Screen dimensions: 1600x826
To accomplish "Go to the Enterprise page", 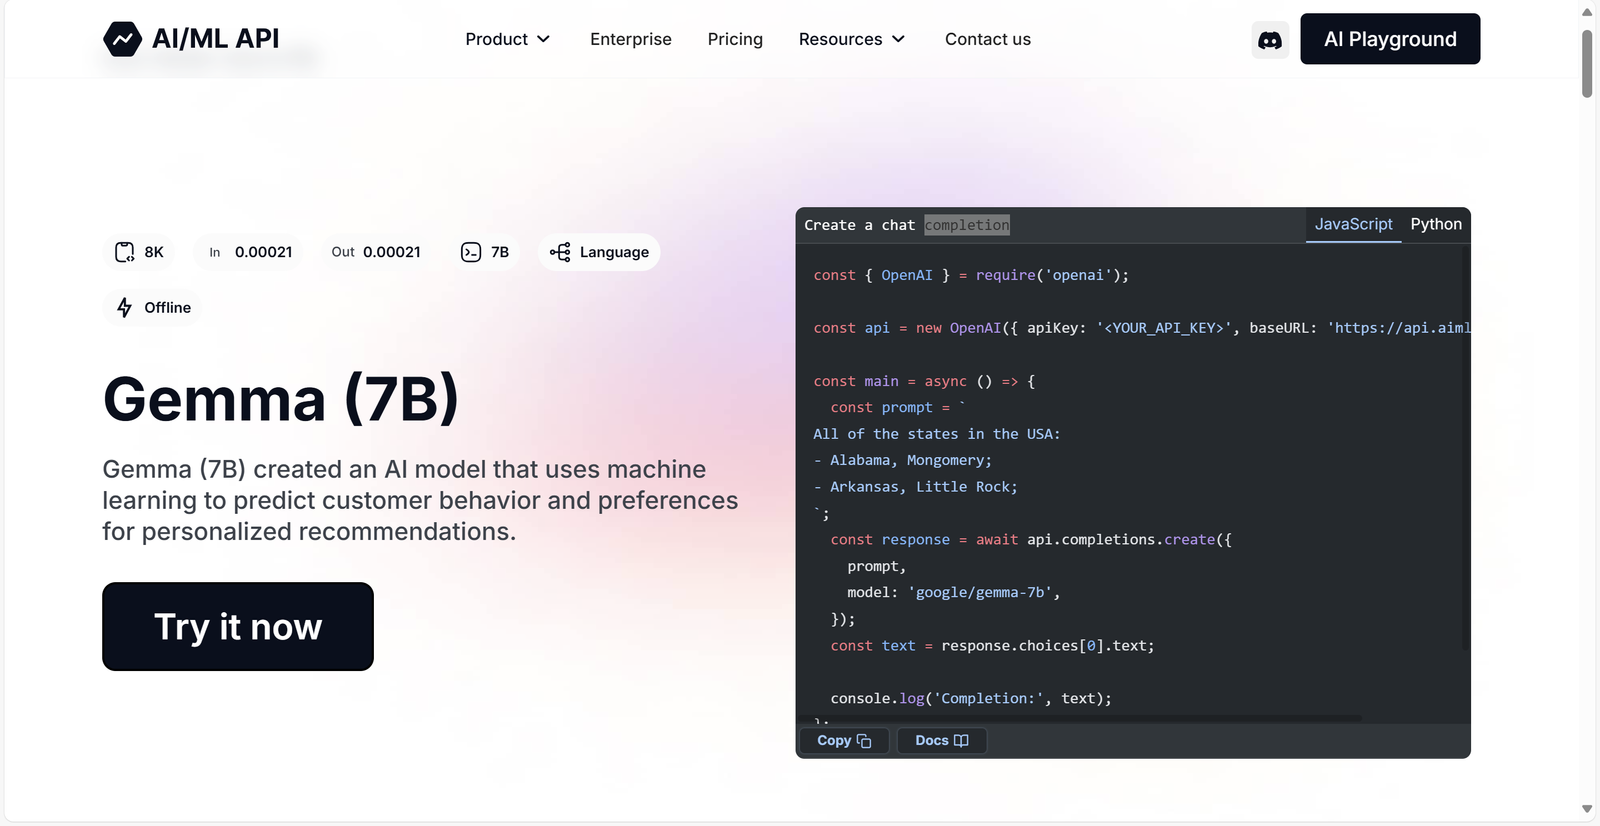I will click(631, 39).
